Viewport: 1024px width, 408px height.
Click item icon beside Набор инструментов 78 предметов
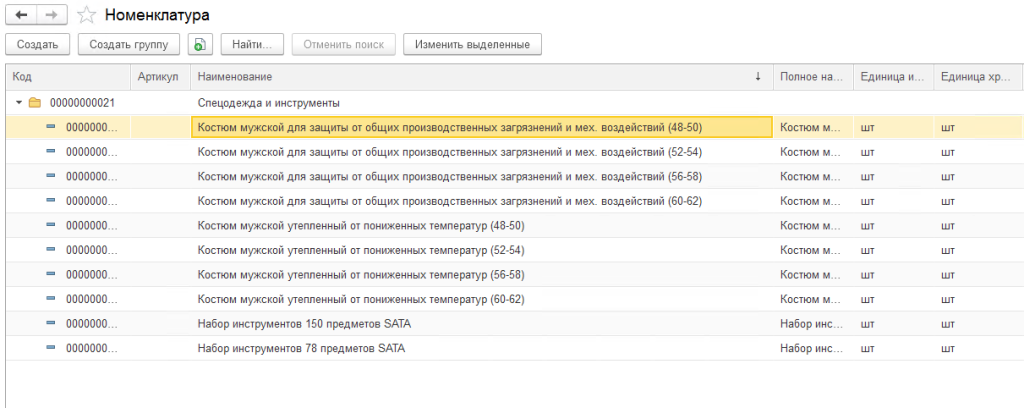point(51,348)
